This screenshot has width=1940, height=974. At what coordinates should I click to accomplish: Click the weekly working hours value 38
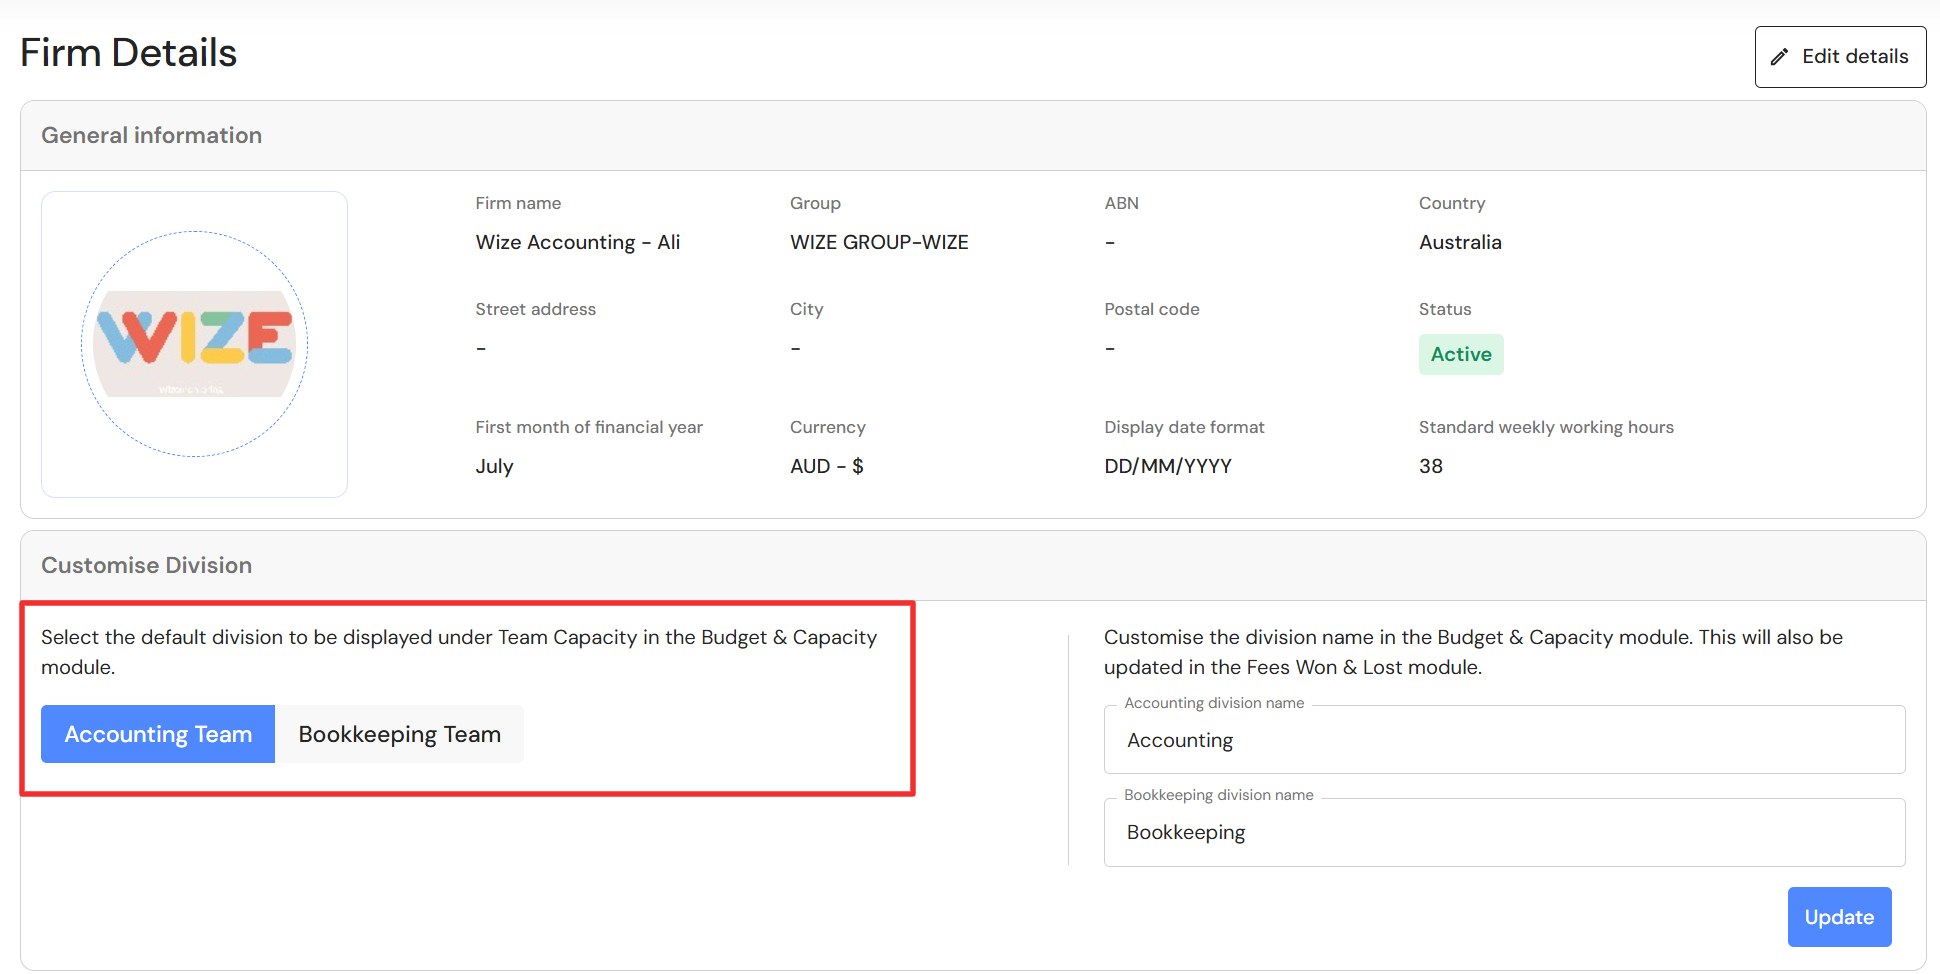(x=1430, y=466)
